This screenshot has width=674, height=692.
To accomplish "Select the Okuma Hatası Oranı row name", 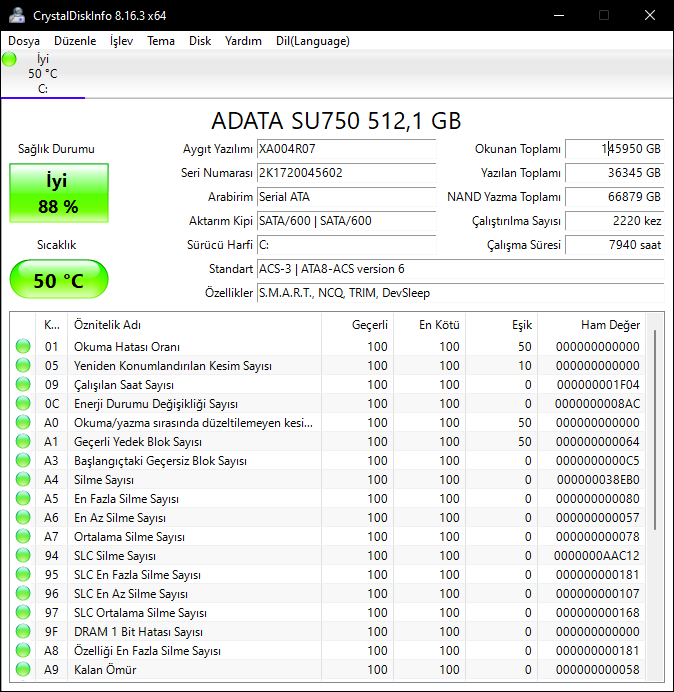I will (x=127, y=347).
